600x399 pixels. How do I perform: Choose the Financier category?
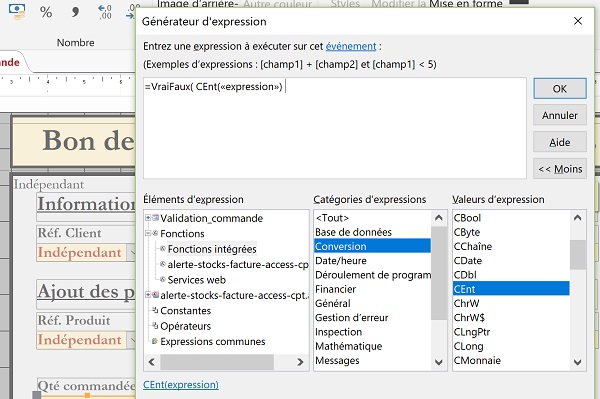click(x=372, y=289)
